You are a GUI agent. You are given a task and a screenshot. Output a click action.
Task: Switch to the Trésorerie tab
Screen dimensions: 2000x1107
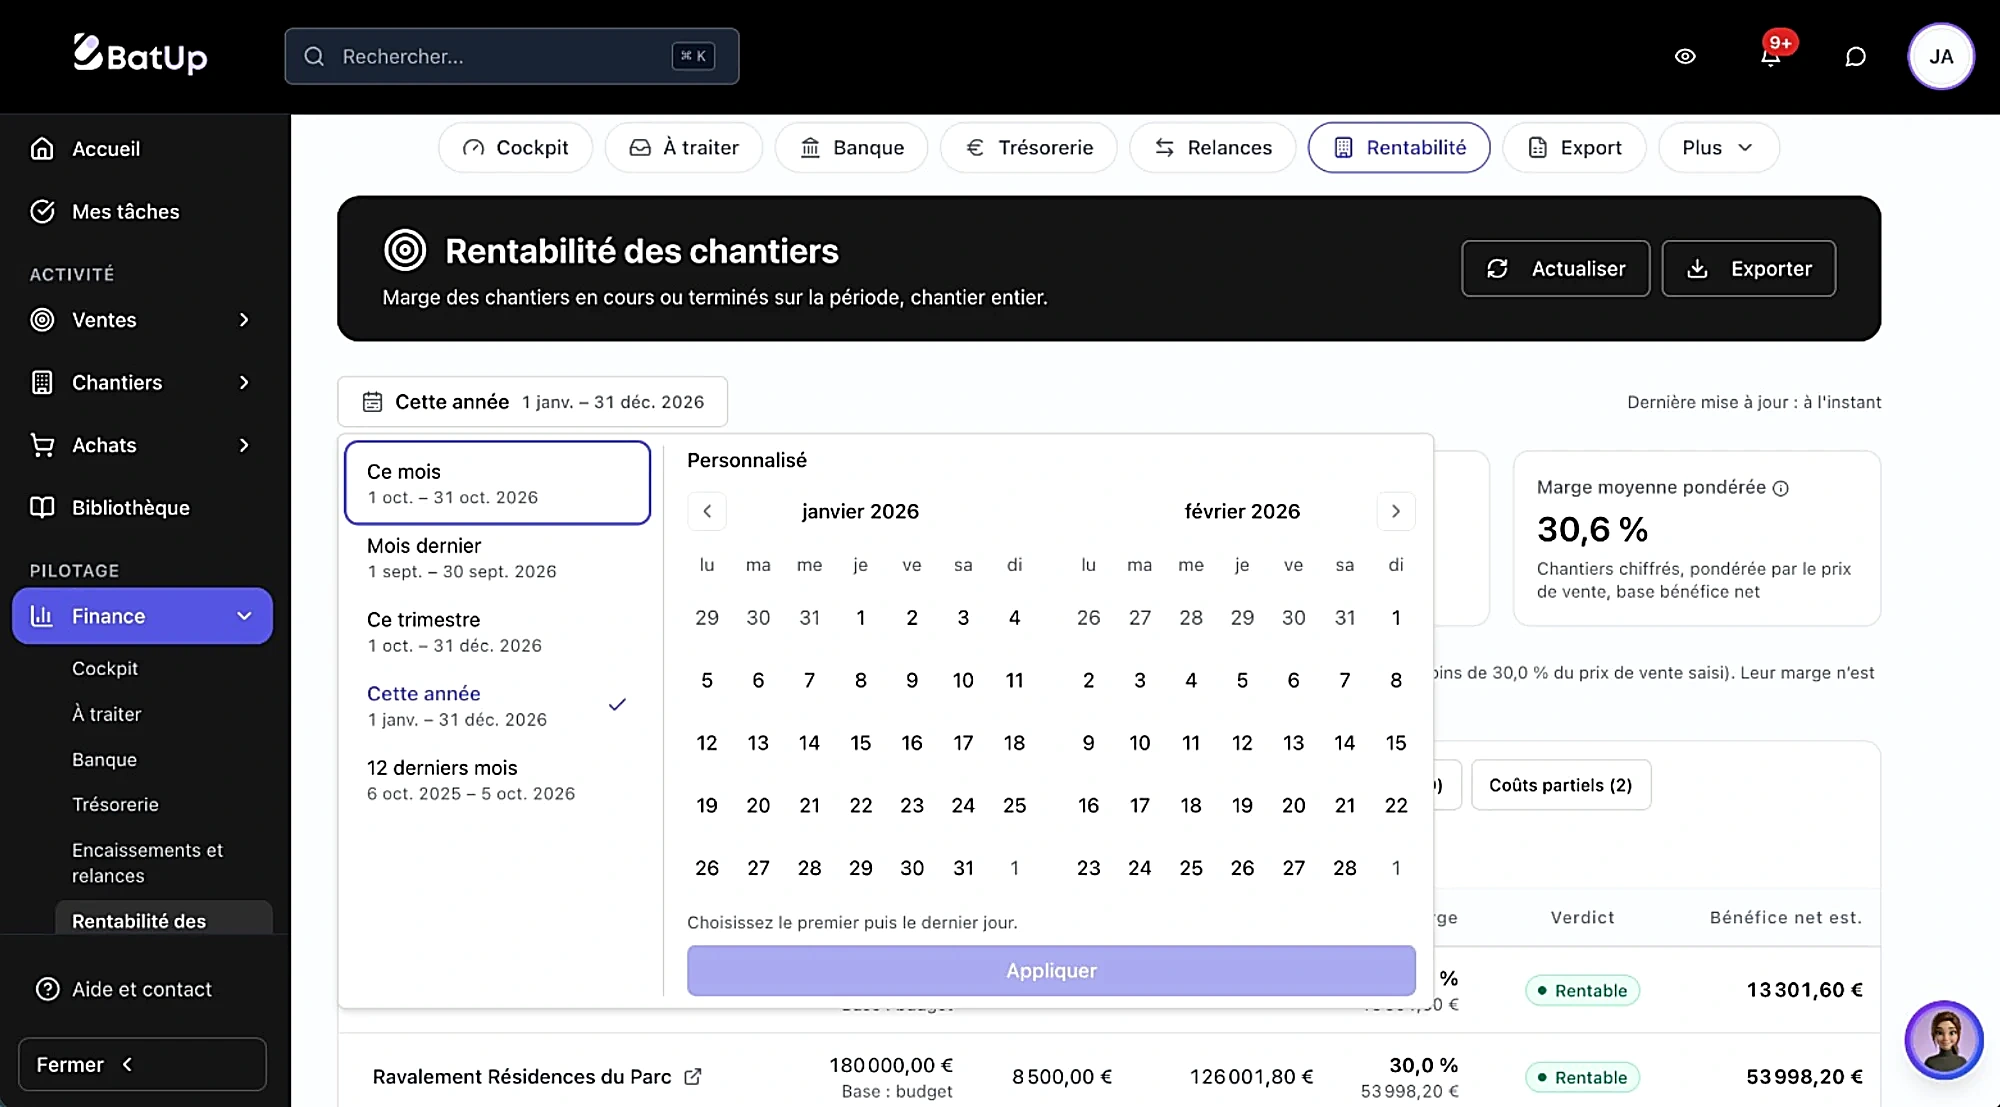(1029, 148)
